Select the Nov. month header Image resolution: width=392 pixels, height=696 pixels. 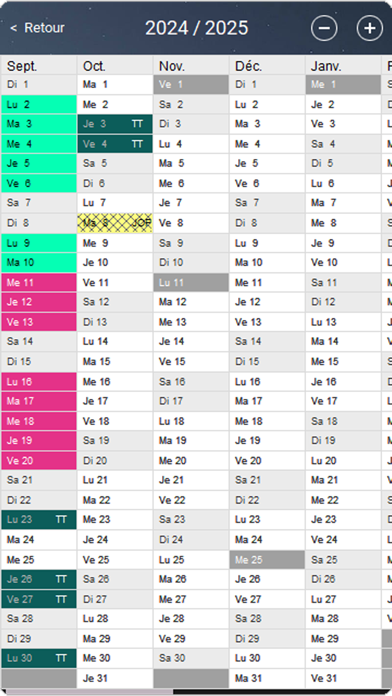pos(191,66)
